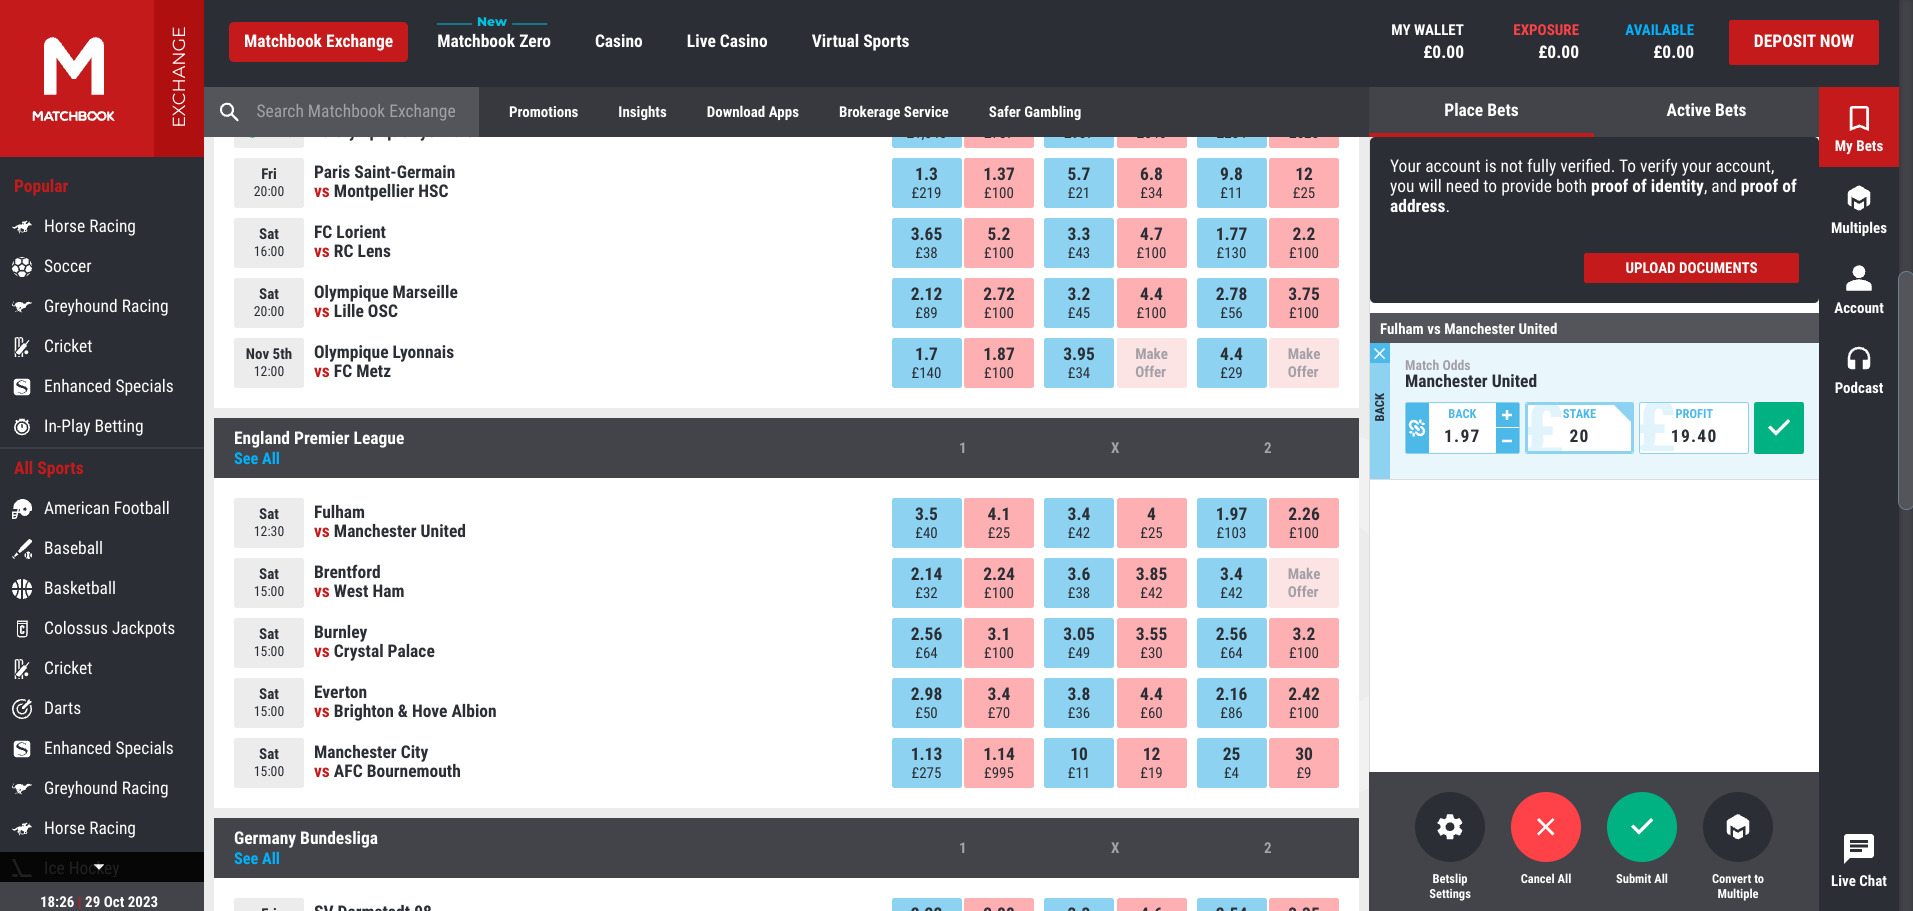Screen dimensions: 1913x911
Task: Decrease back odds with minus button
Action: 1507,441
